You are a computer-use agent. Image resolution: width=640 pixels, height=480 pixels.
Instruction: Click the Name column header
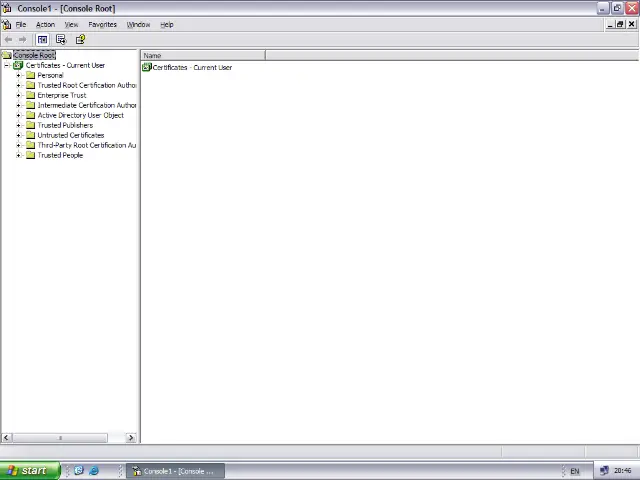coord(203,55)
